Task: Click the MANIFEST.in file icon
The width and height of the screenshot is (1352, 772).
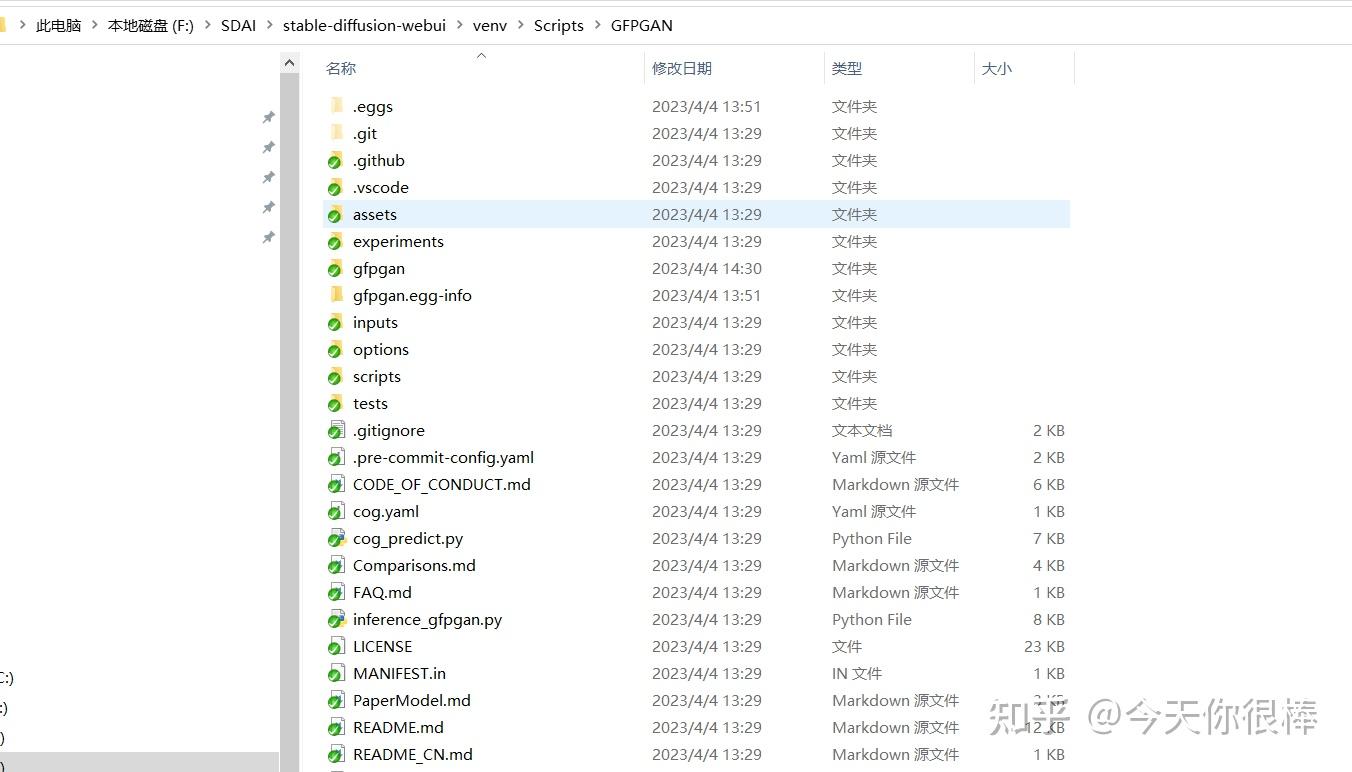Action: 336,673
